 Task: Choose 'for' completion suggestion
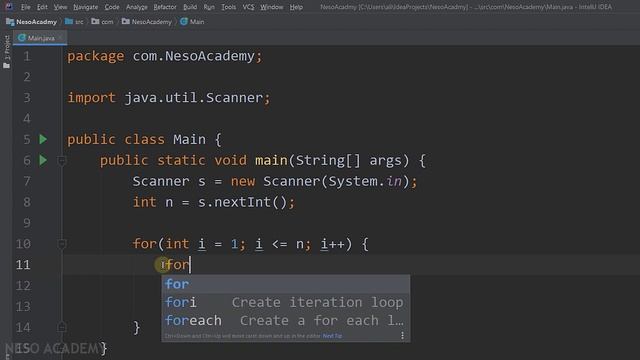coord(286,284)
